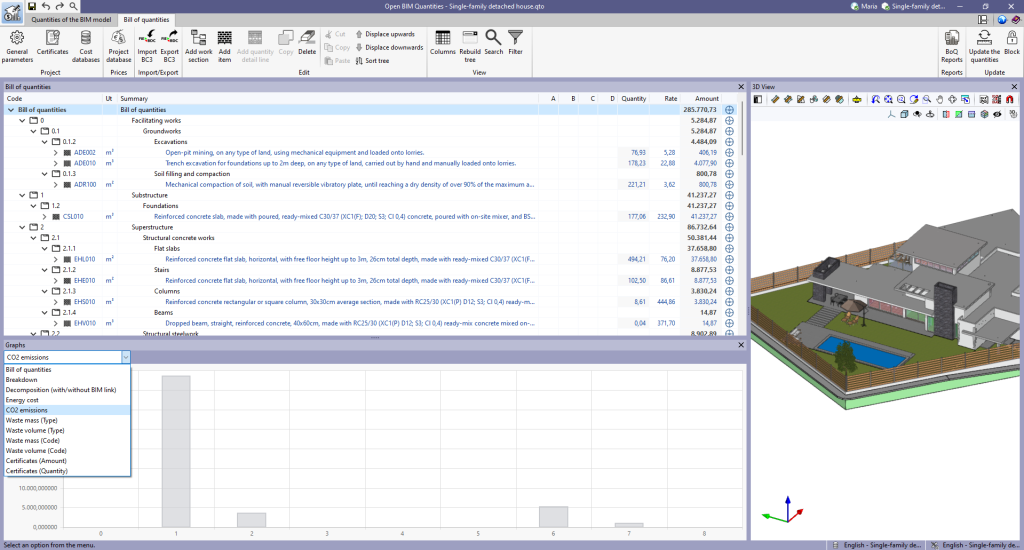Open the Graphs type dropdown arrow
This screenshot has width=1024, height=550.
pyautogui.click(x=125, y=357)
